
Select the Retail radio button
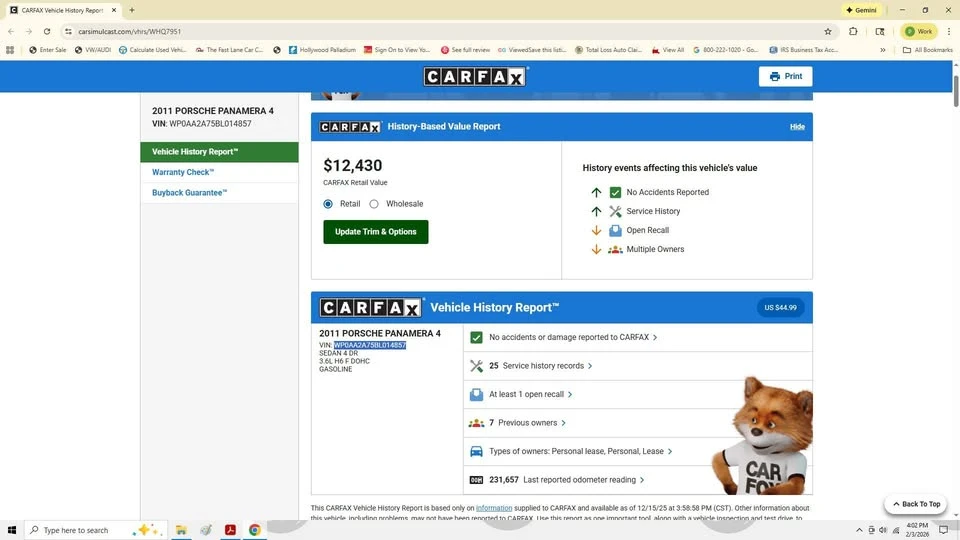pos(328,204)
